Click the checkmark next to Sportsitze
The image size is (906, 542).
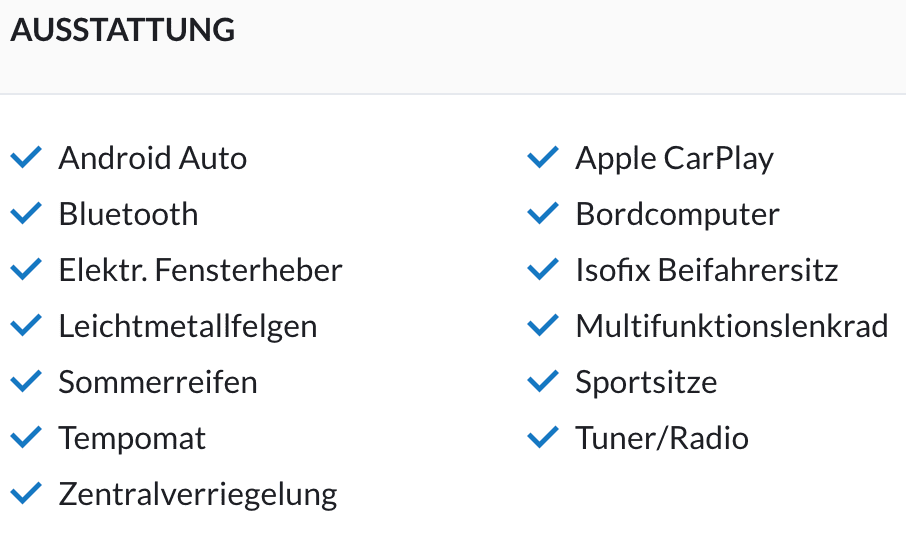(x=543, y=381)
